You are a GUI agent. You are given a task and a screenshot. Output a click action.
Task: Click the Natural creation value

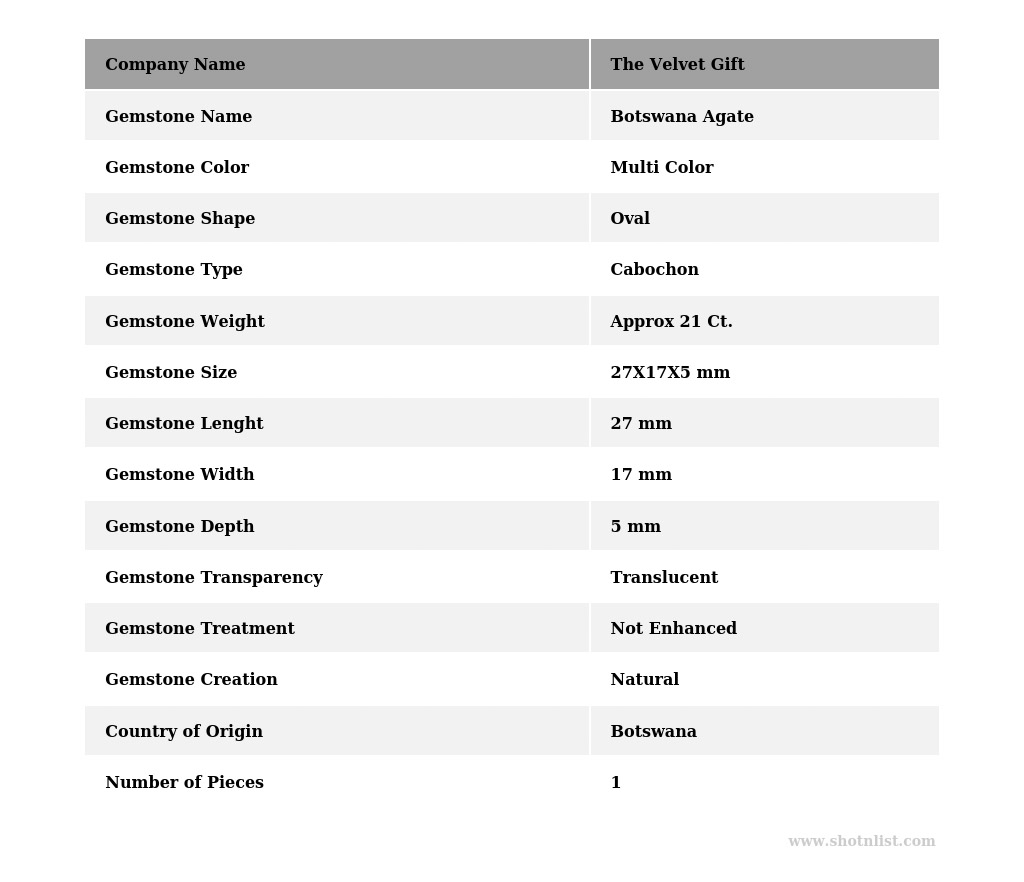click(644, 680)
